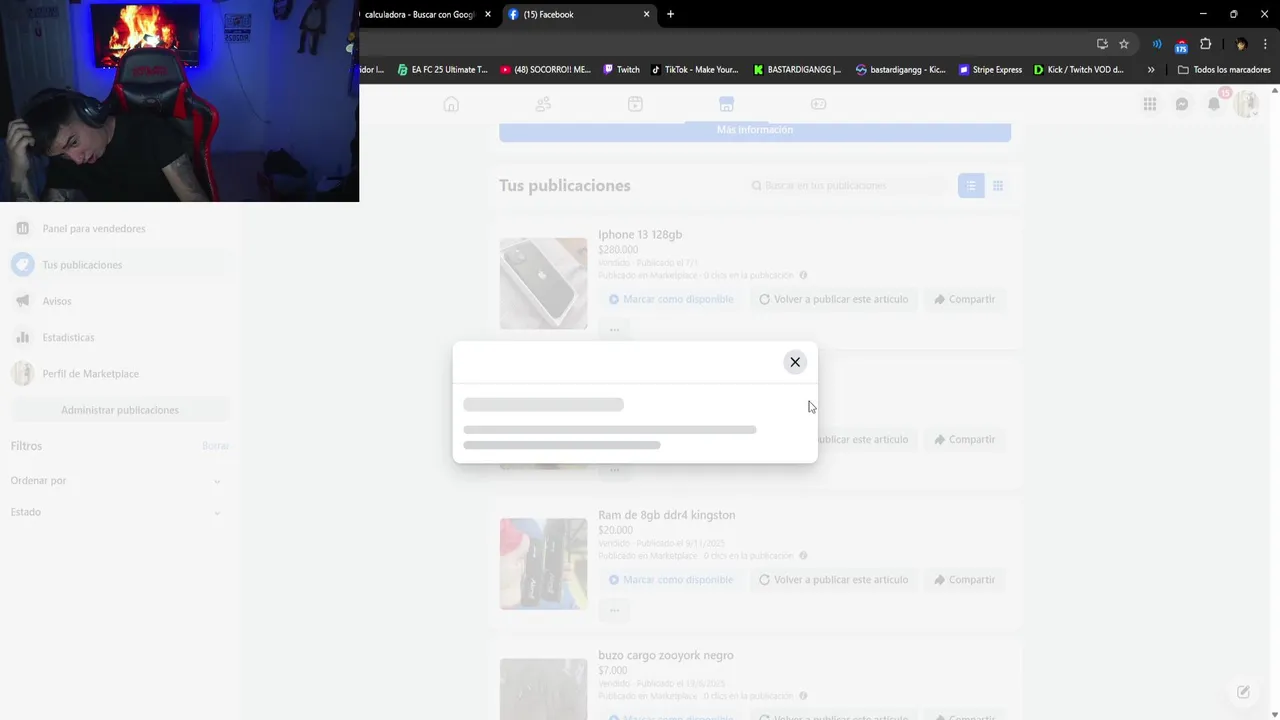The width and height of the screenshot is (1280, 720).
Task: Expand the Estado filter
Action: click(120, 512)
